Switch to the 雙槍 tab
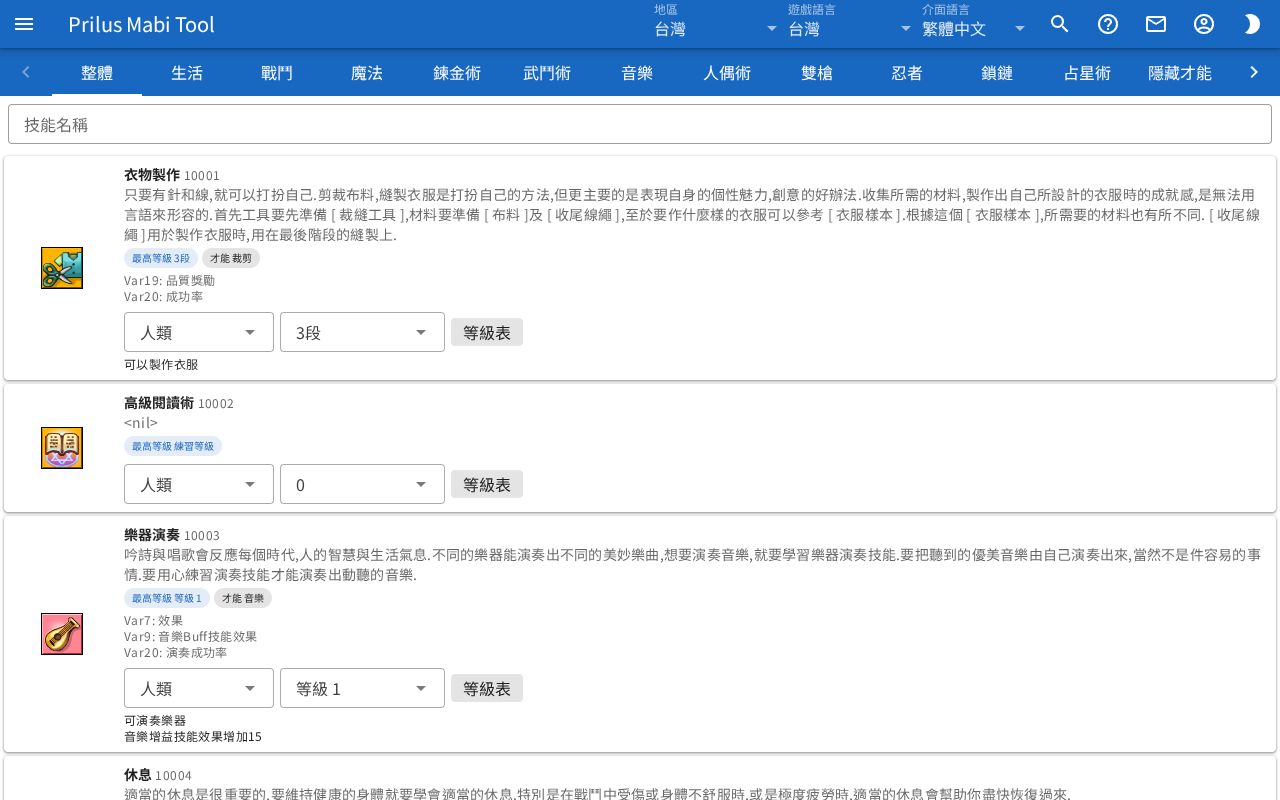1280x800 pixels. [x=817, y=72]
